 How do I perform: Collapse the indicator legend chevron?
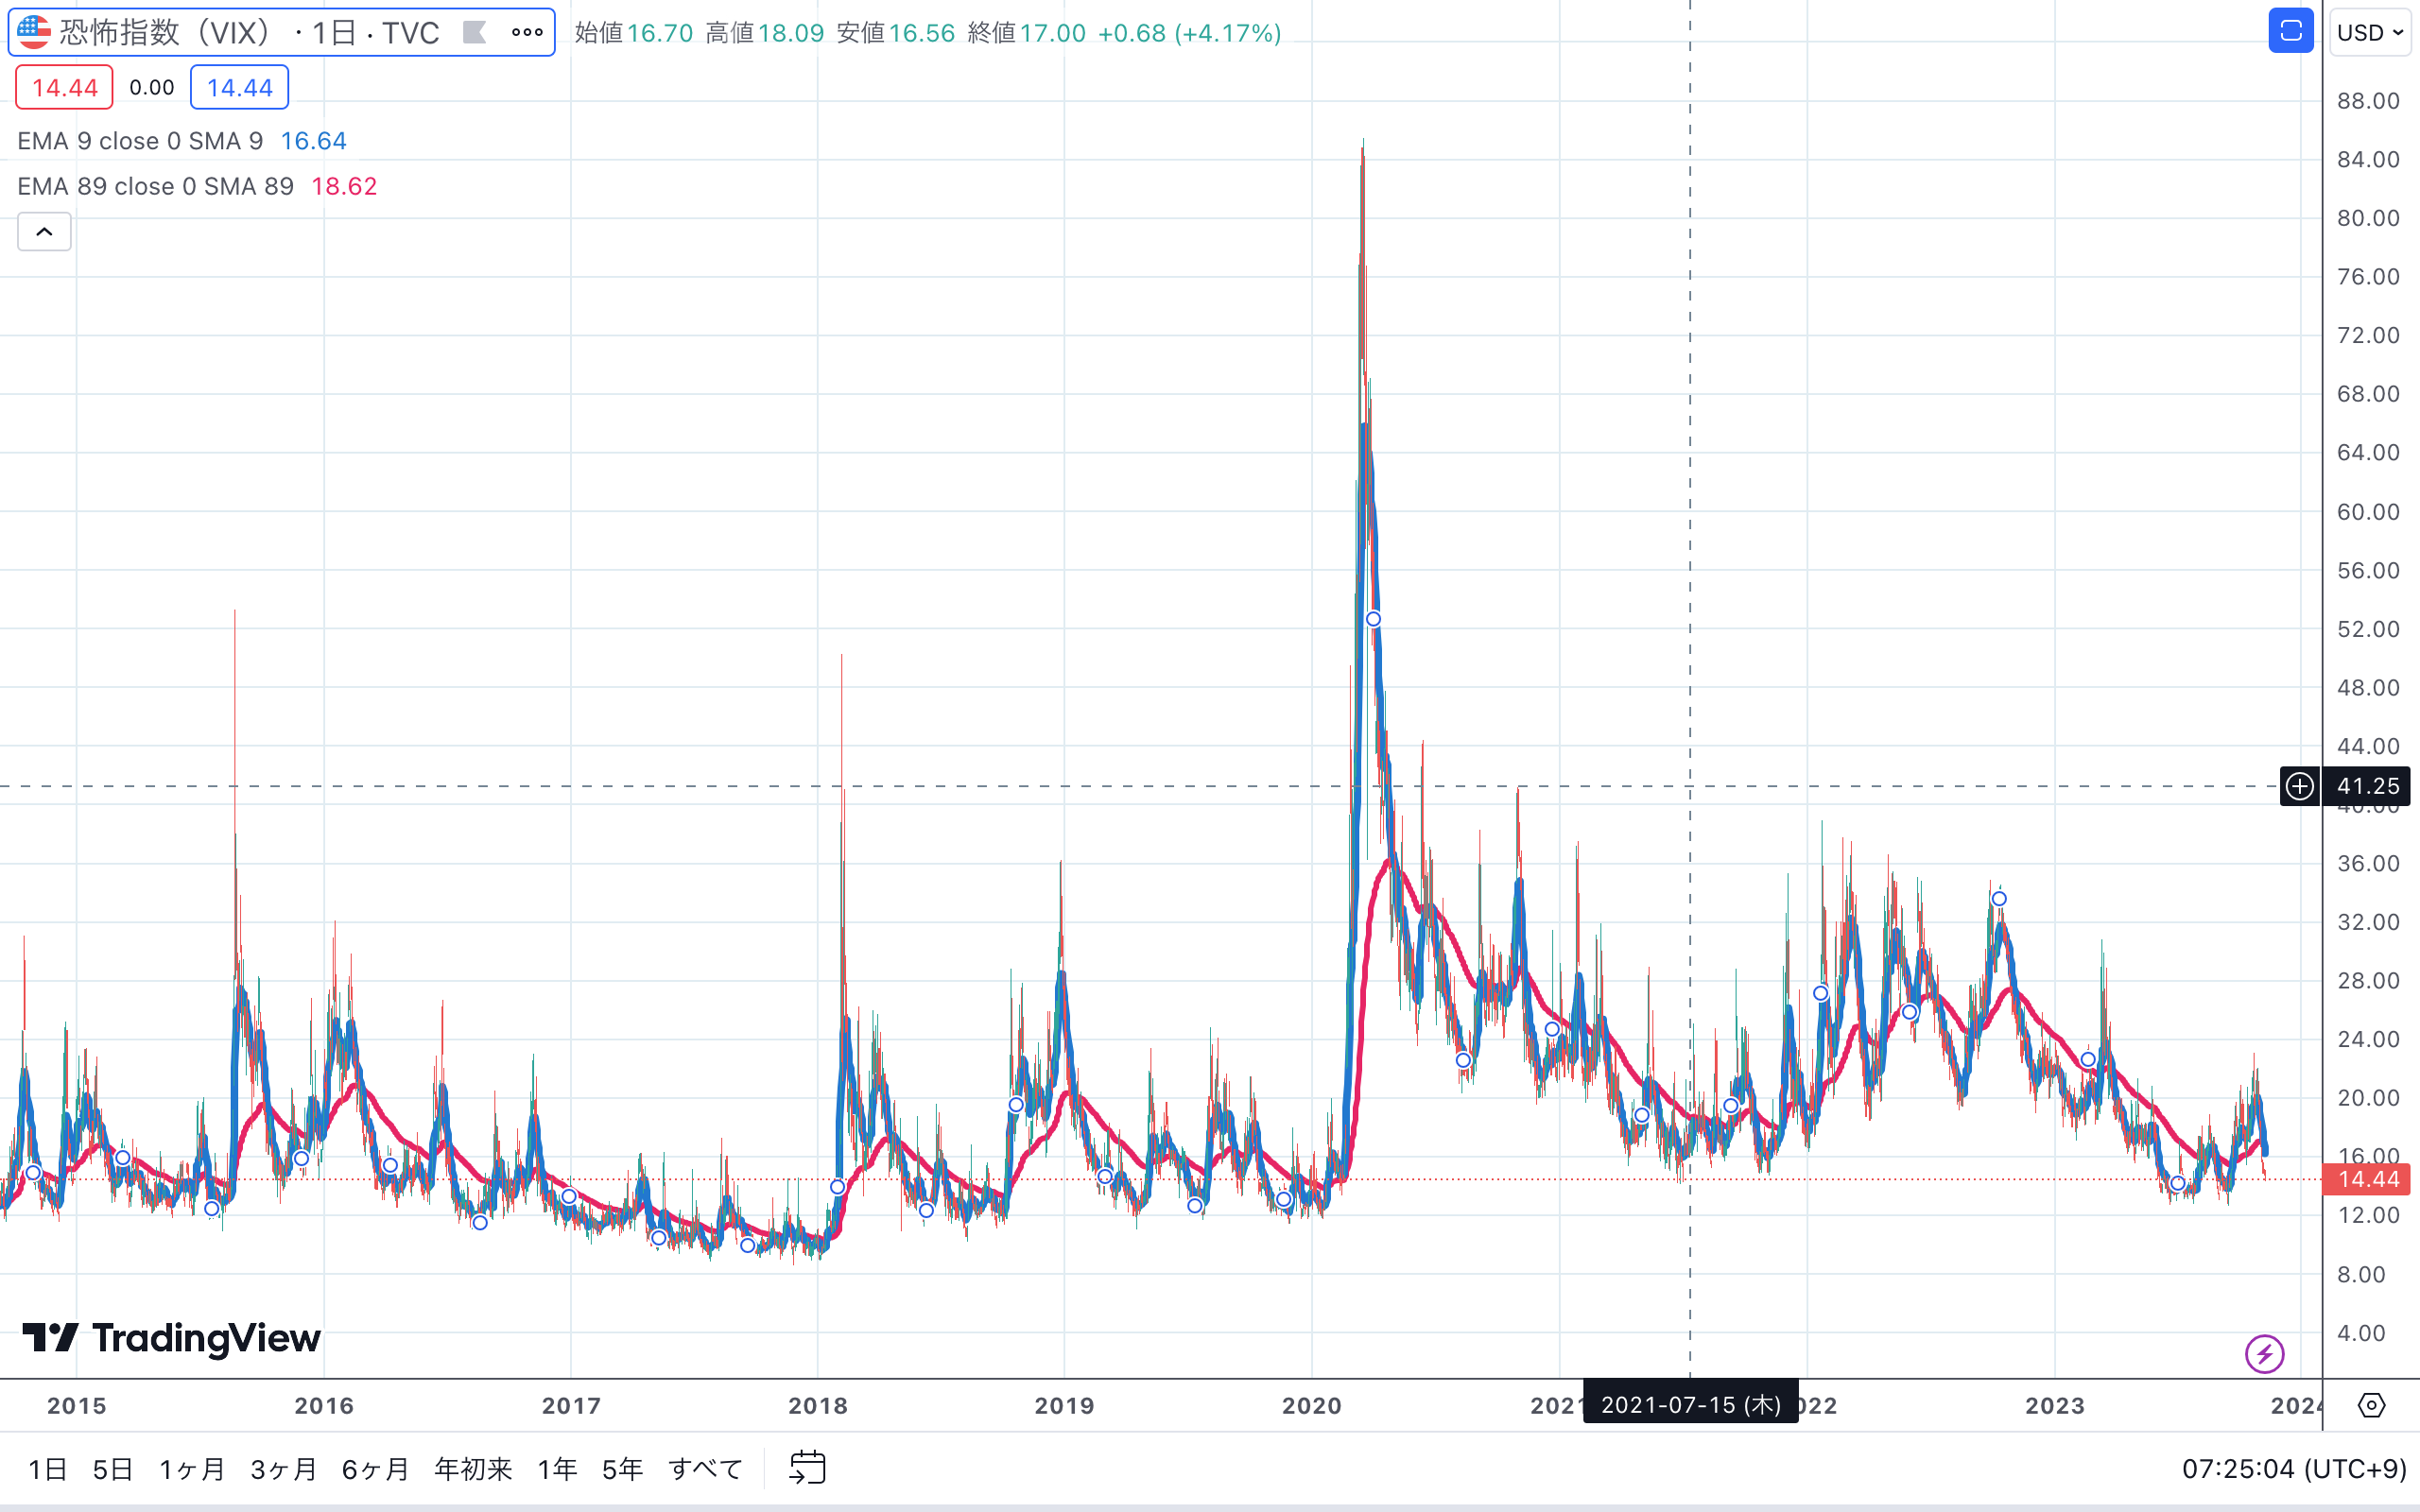point(44,232)
